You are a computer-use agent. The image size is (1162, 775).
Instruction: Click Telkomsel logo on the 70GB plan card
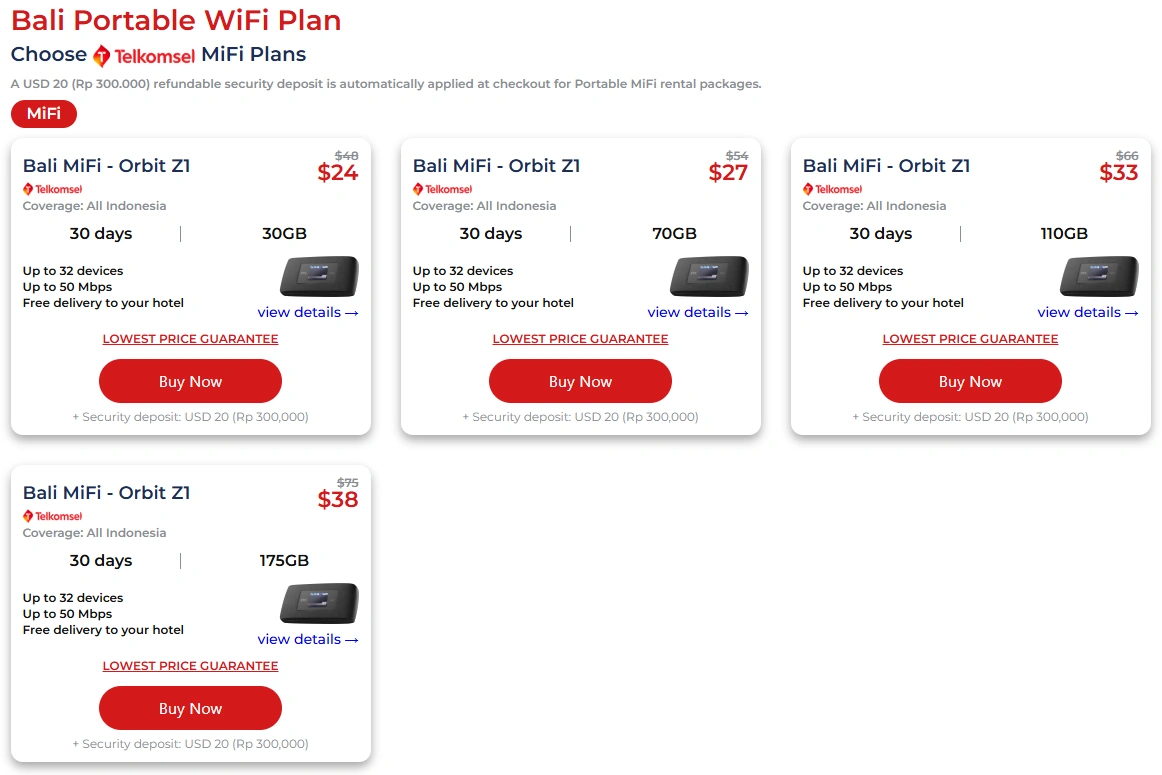[x=443, y=189]
